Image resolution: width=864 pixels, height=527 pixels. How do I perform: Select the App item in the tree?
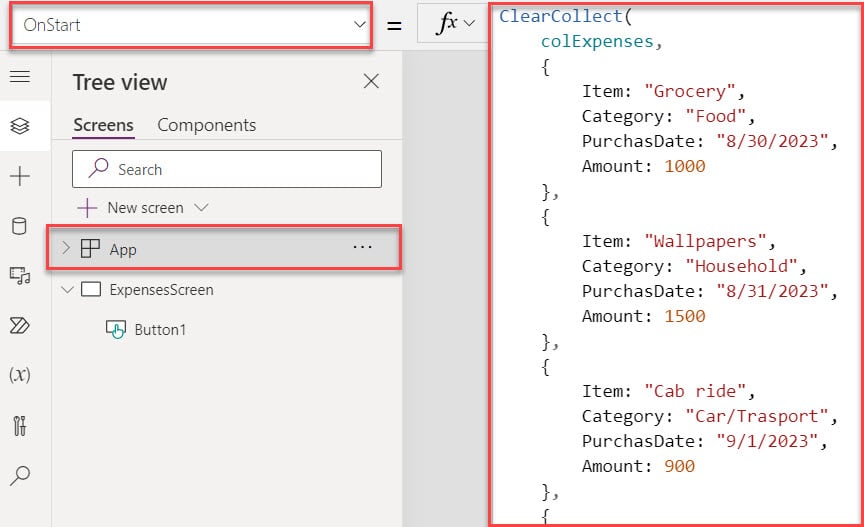(224, 249)
